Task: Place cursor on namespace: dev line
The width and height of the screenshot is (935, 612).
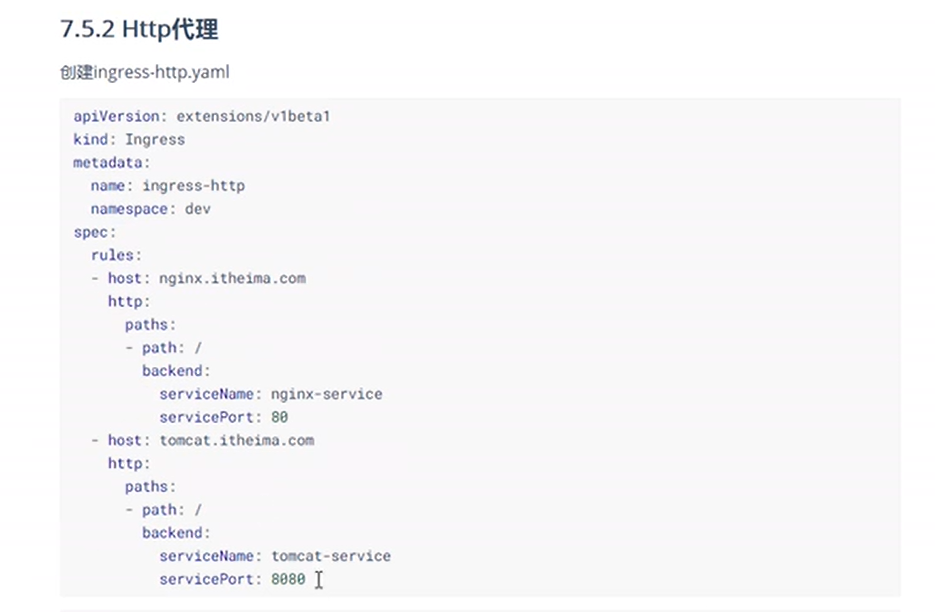Action: pyautogui.click(x=150, y=209)
